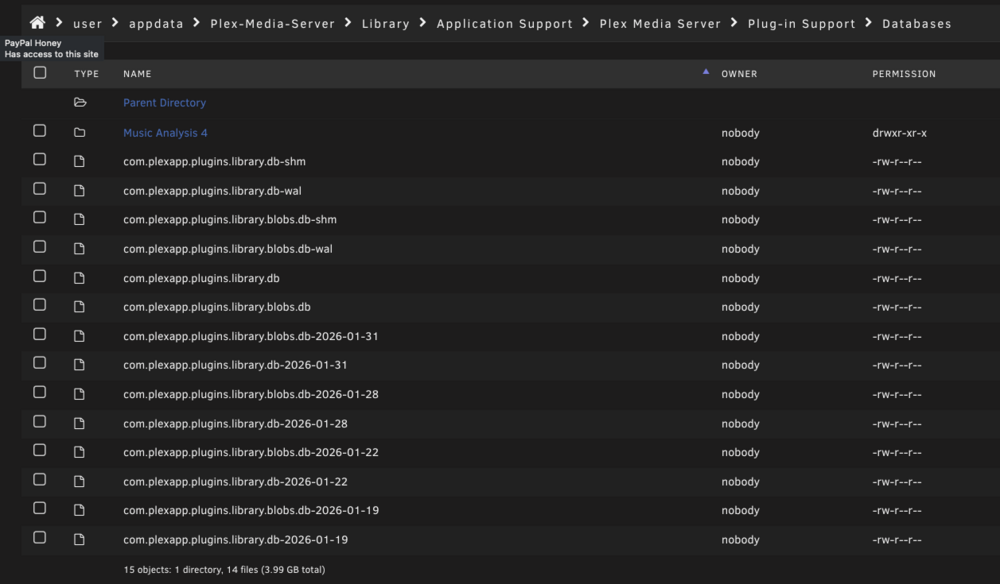Screen dimensions: 1000x584
Task: Click file icon for com.plexapp.plugins.library.blobs.db-shm
Action: pos(79,219)
